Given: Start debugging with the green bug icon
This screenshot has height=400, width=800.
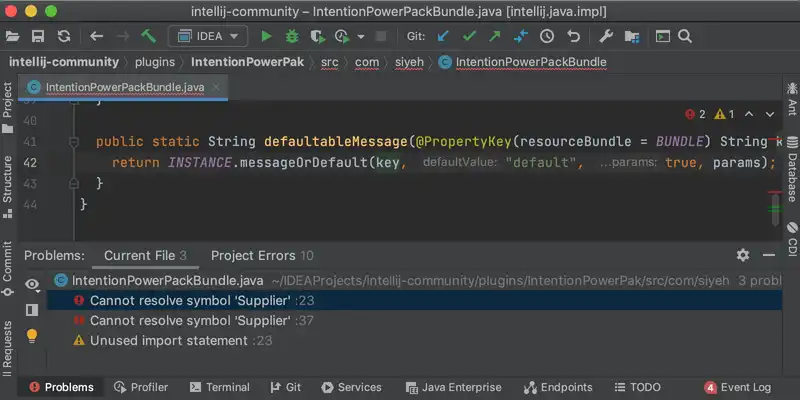Looking at the screenshot, I should pyautogui.click(x=292, y=36).
